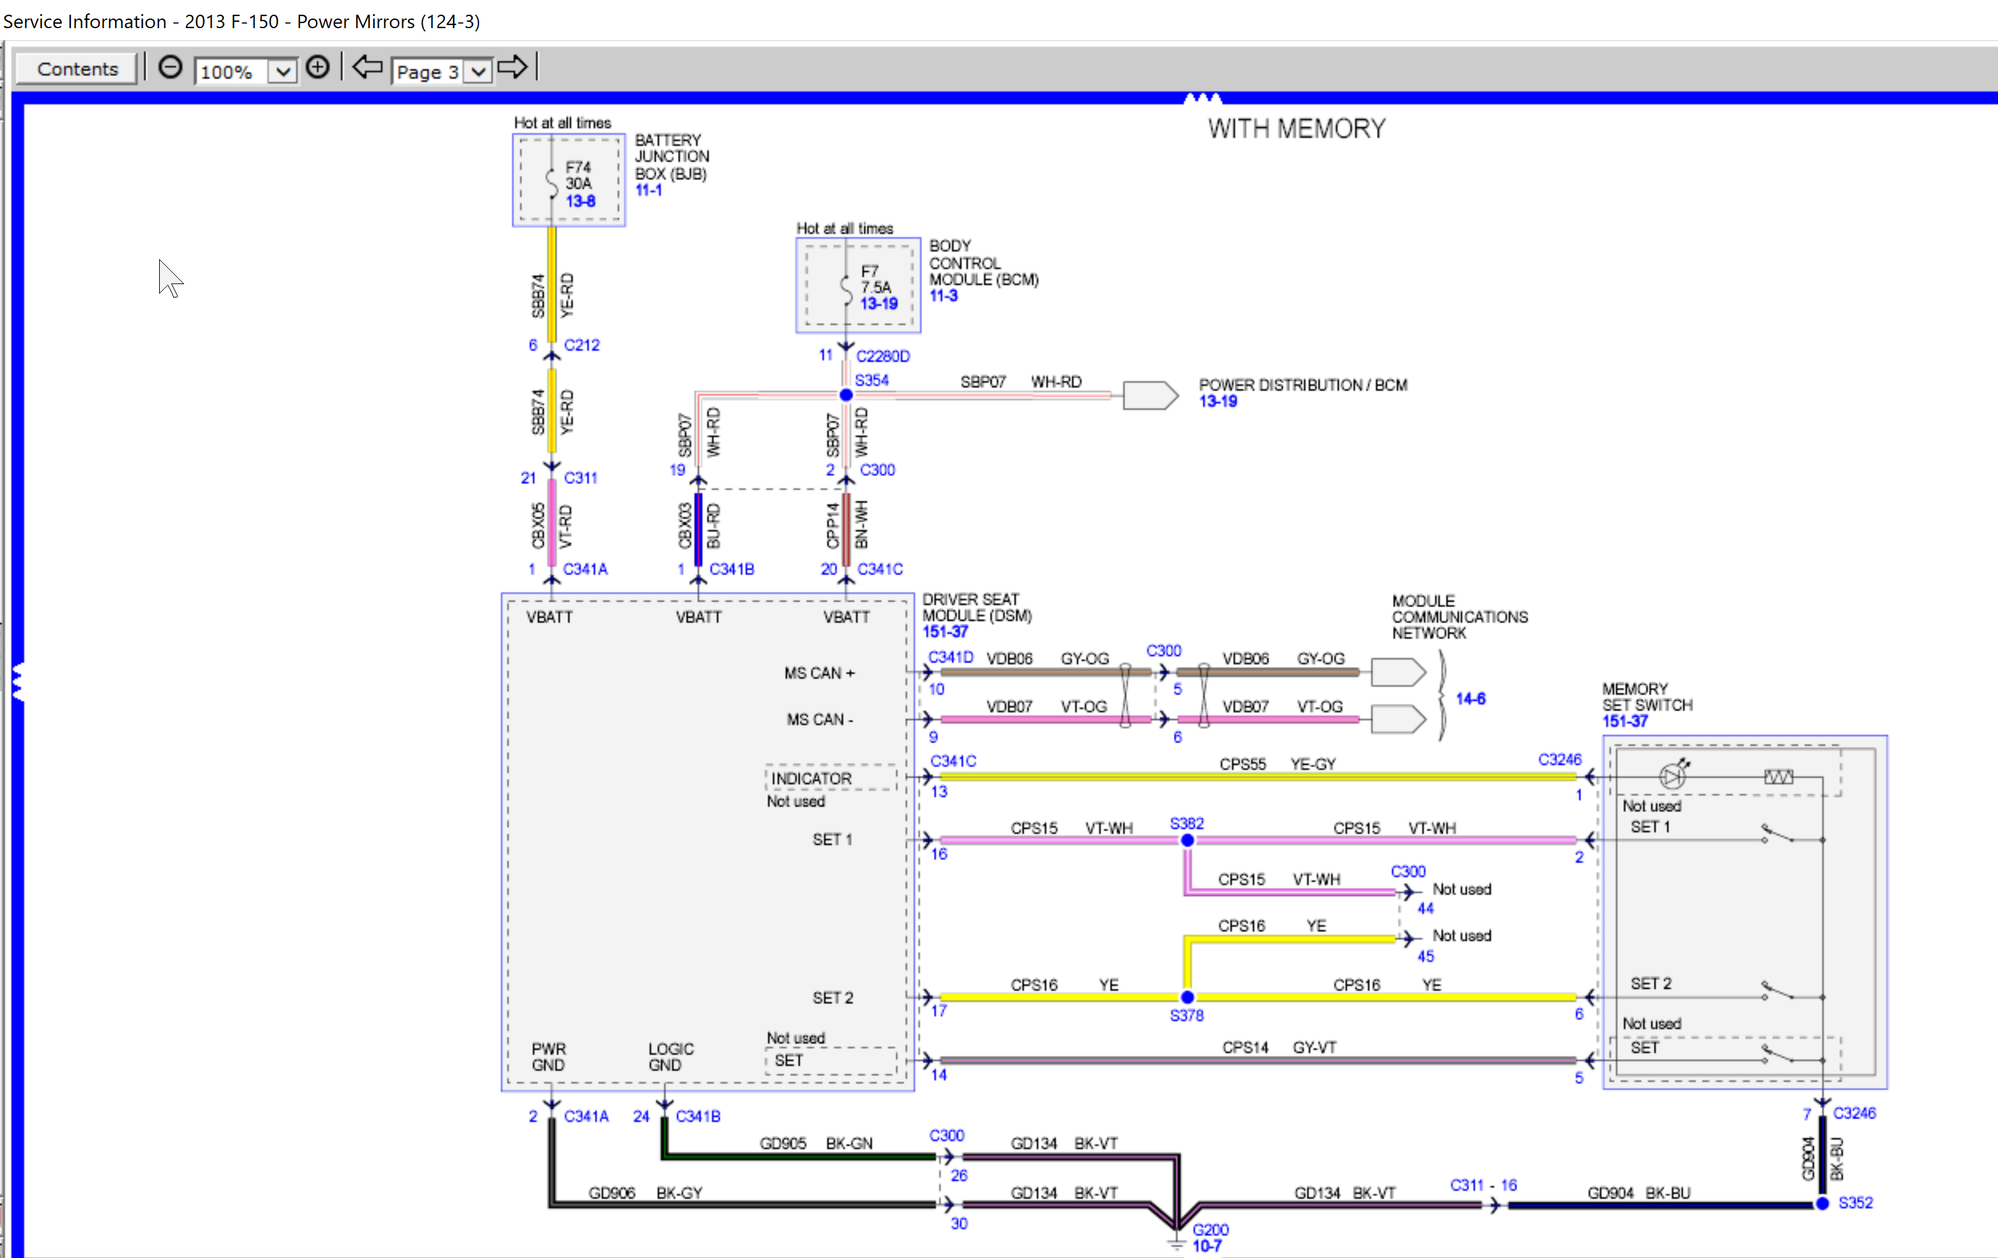Go to previous page with left arrow
The height and width of the screenshot is (1258, 1998).
click(367, 67)
